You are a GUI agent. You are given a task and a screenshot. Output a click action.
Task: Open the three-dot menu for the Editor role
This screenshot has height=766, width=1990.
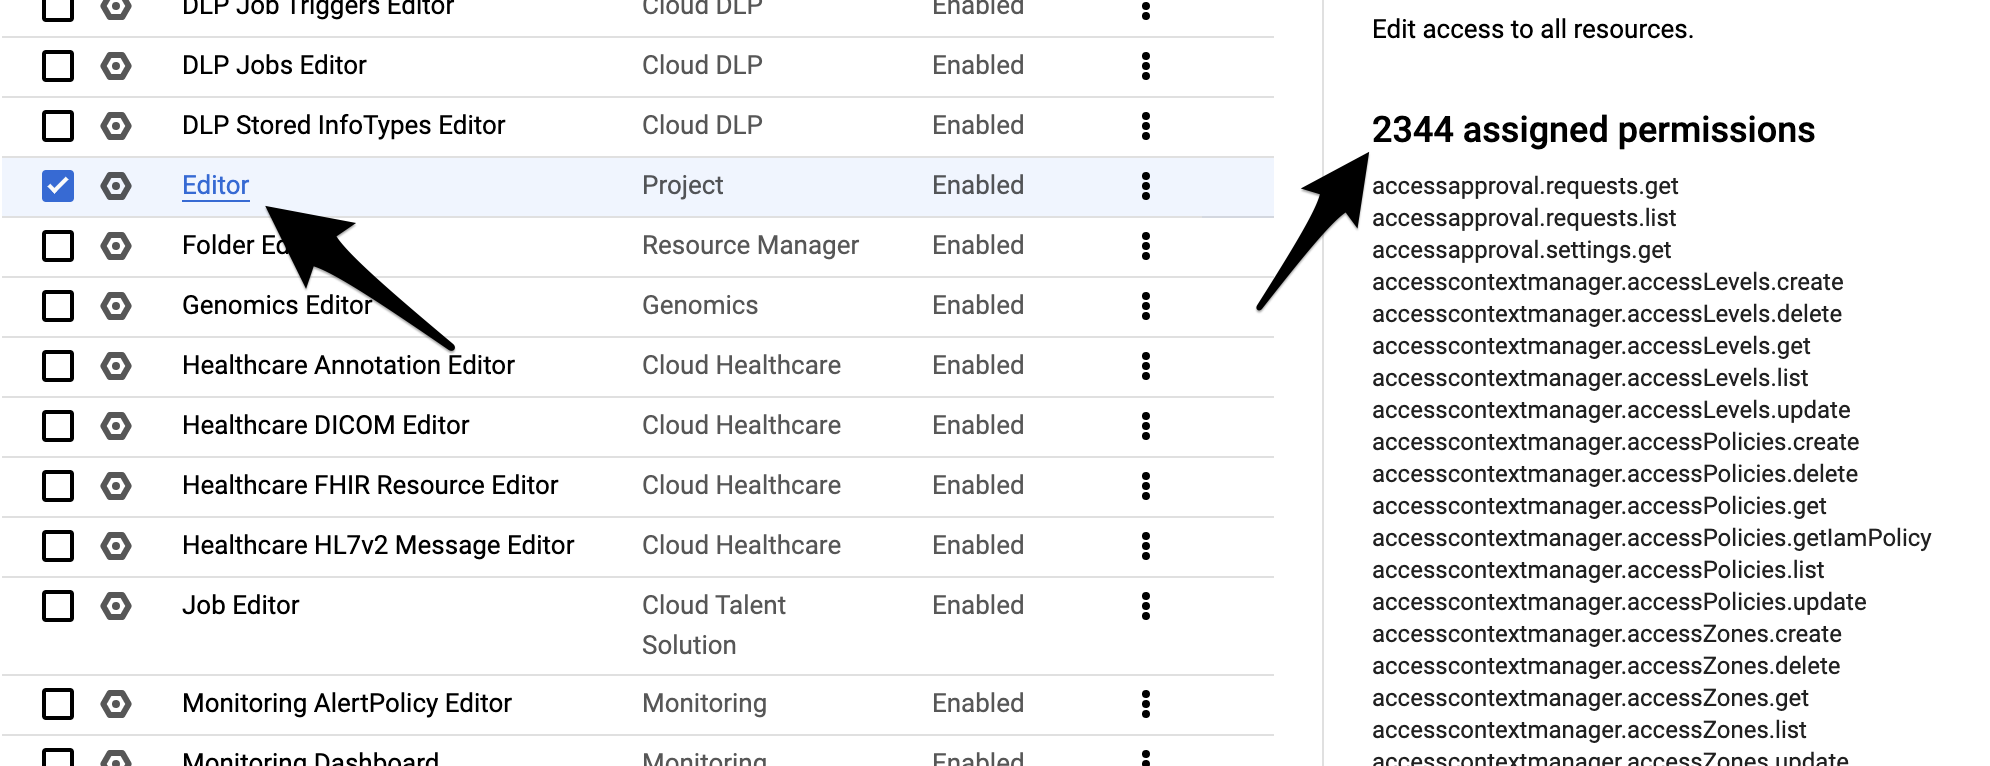click(1146, 186)
